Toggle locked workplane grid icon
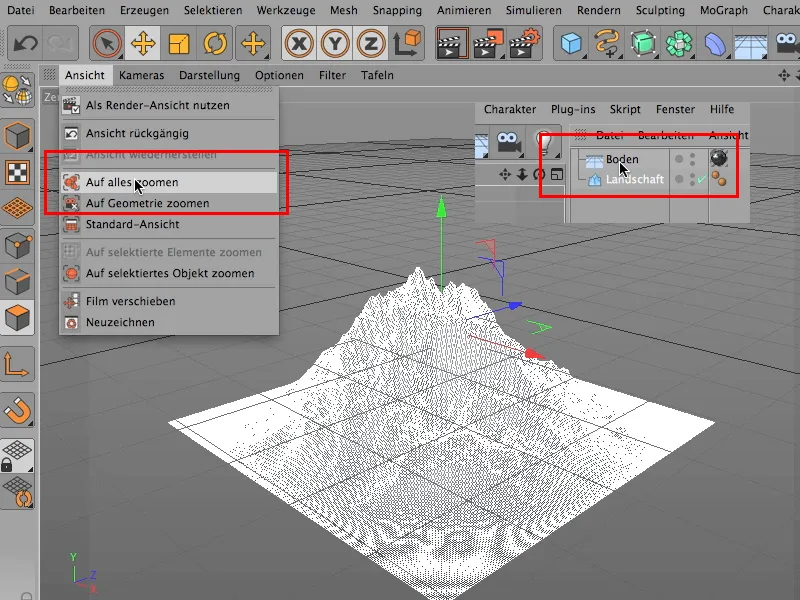This screenshot has width=800, height=600. tap(17, 456)
